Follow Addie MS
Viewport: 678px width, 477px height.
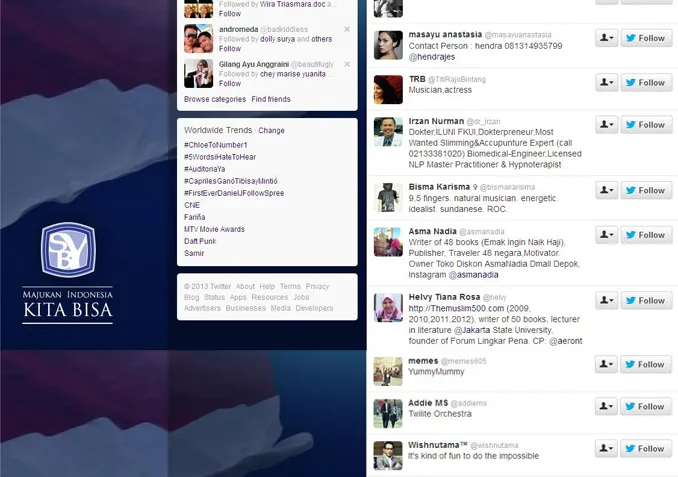click(x=646, y=407)
